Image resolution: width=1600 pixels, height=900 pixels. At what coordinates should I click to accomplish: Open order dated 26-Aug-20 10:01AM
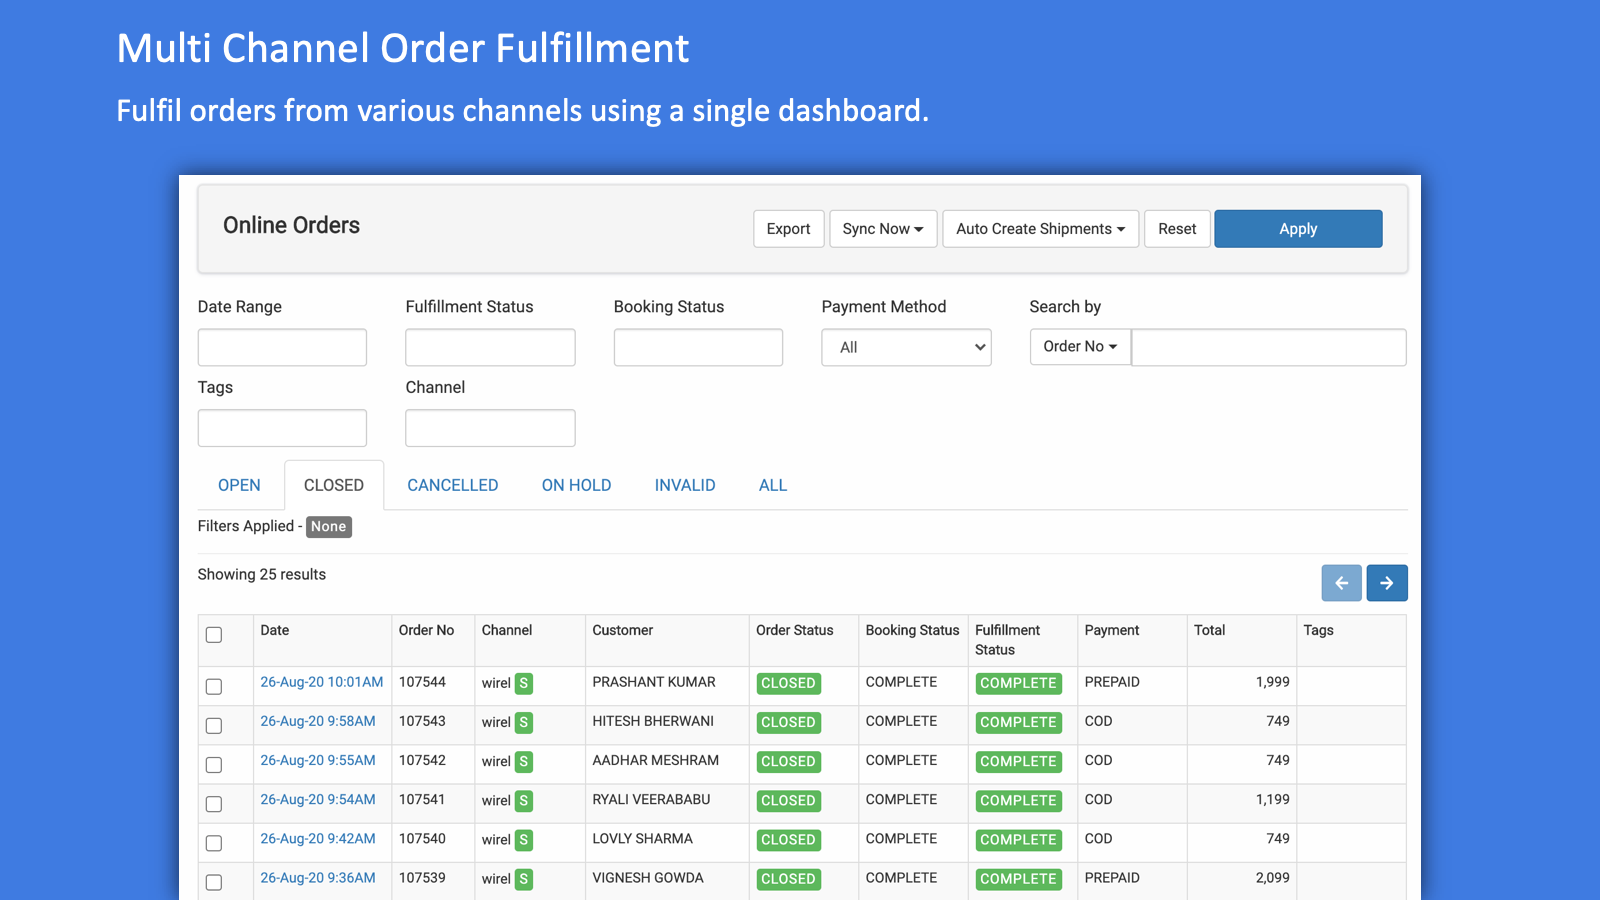click(321, 682)
